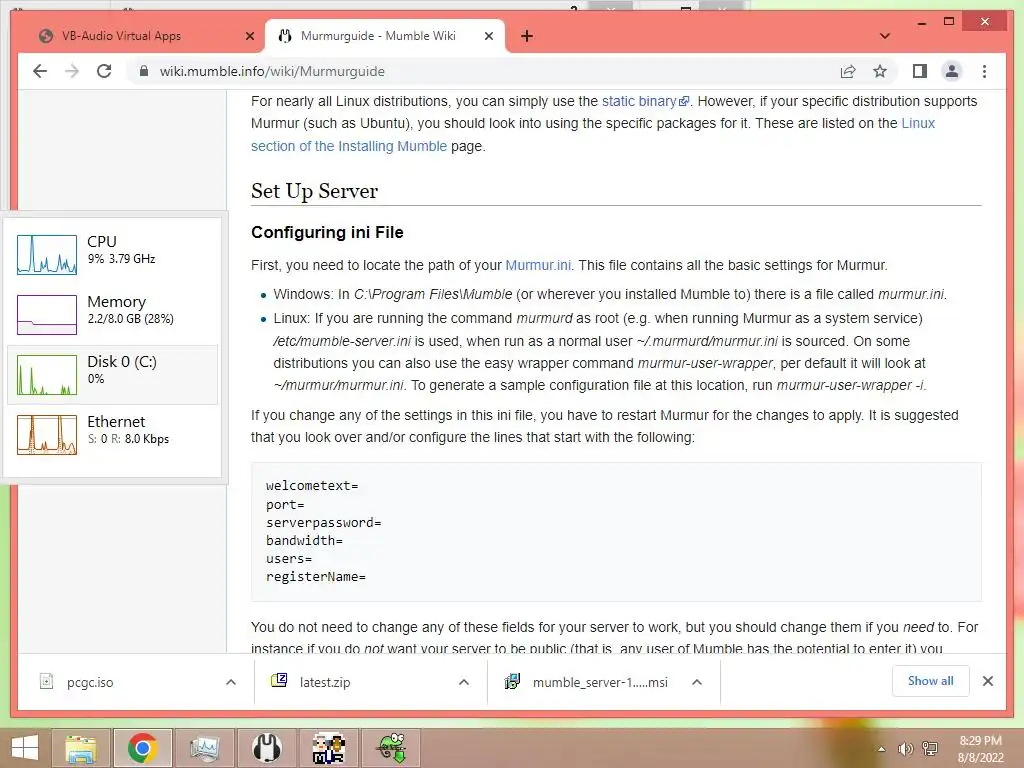Open File Explorer from taskbar

tap(81, 748)
